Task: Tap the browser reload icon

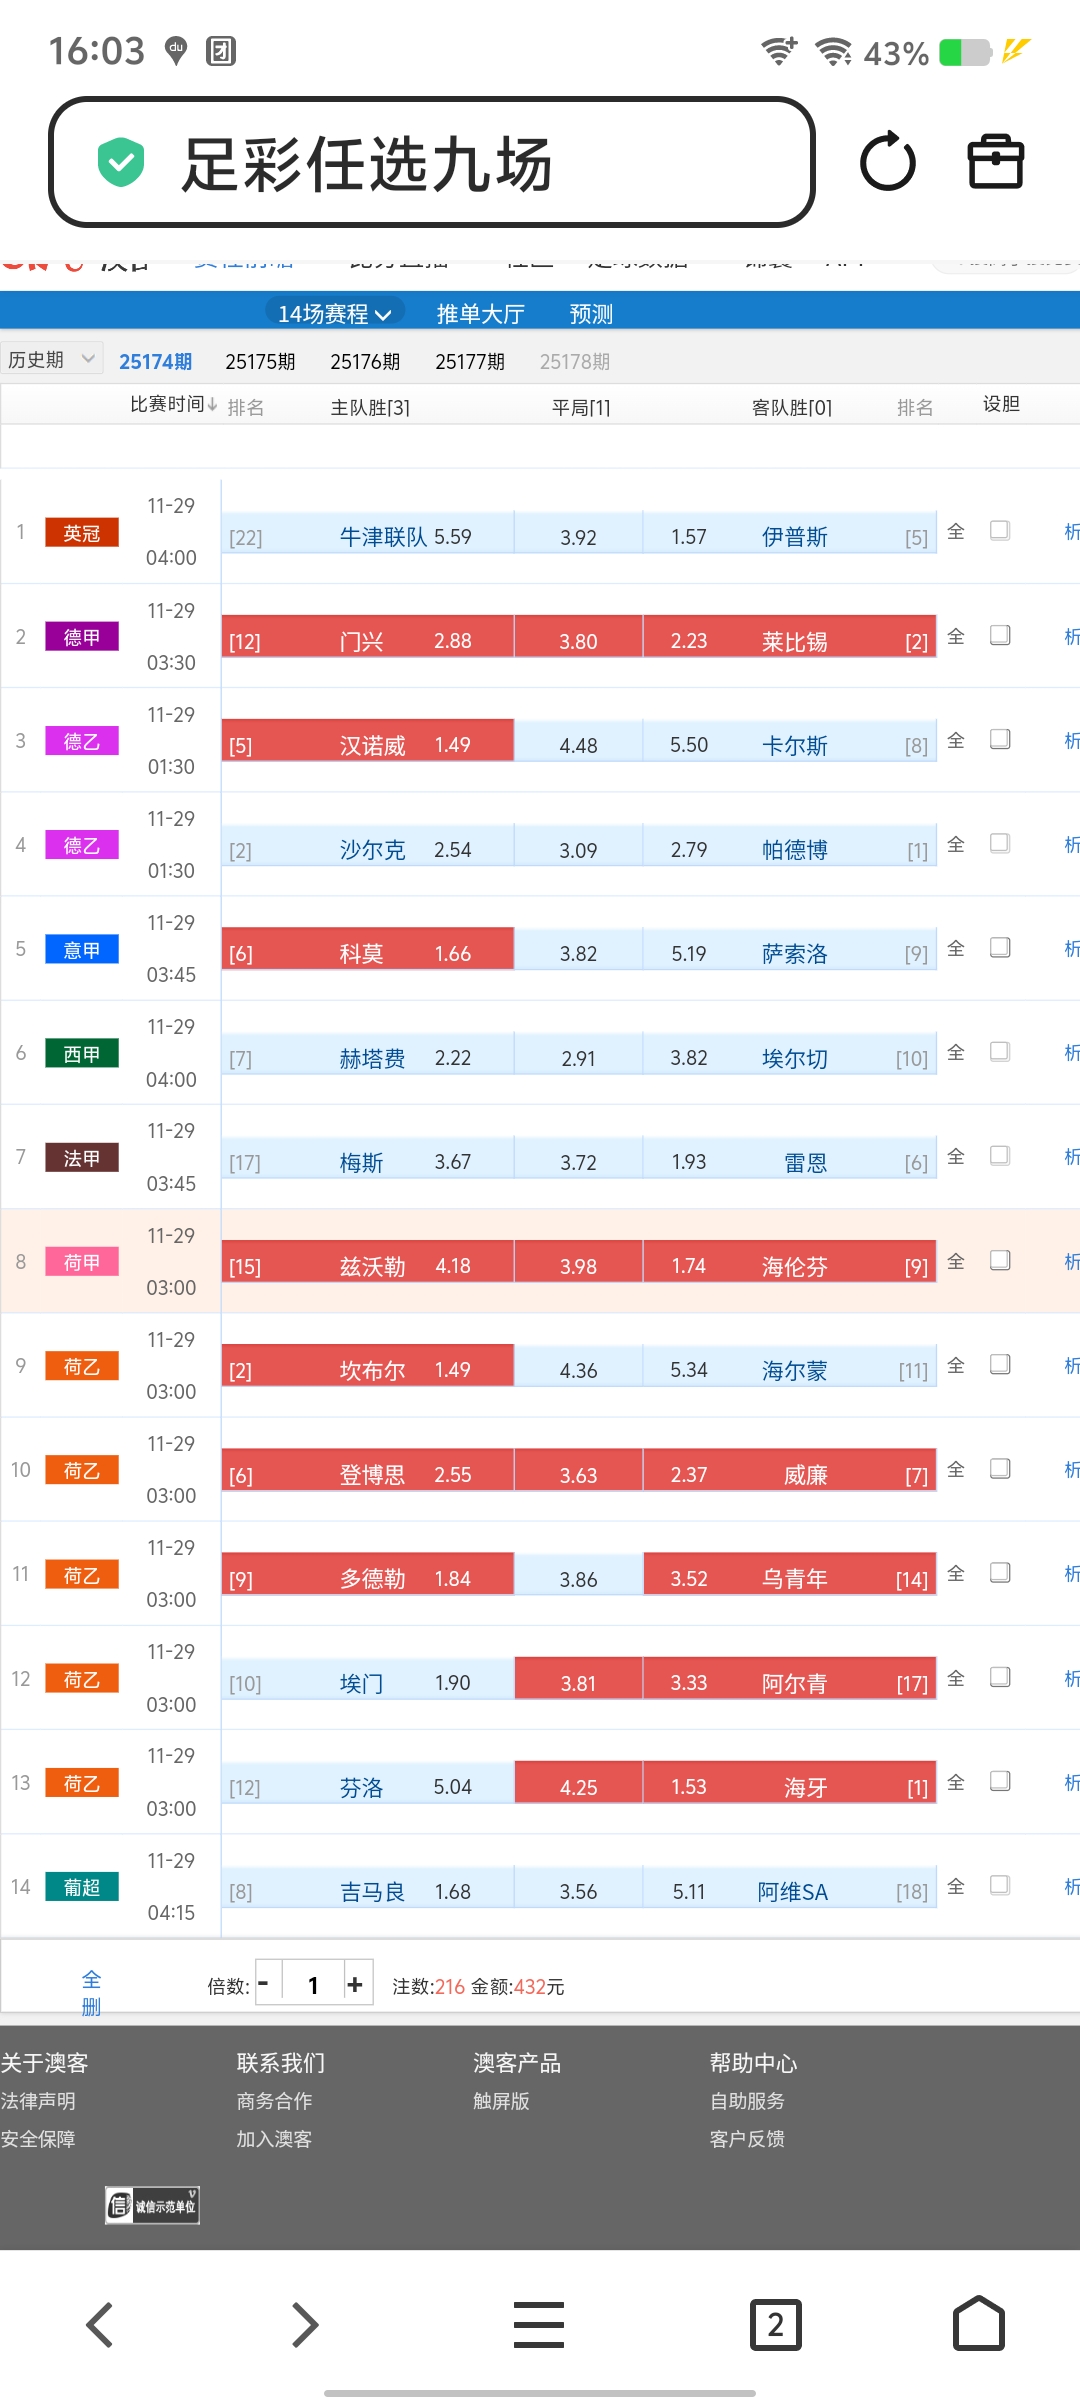Action: (x=887, y=162)
